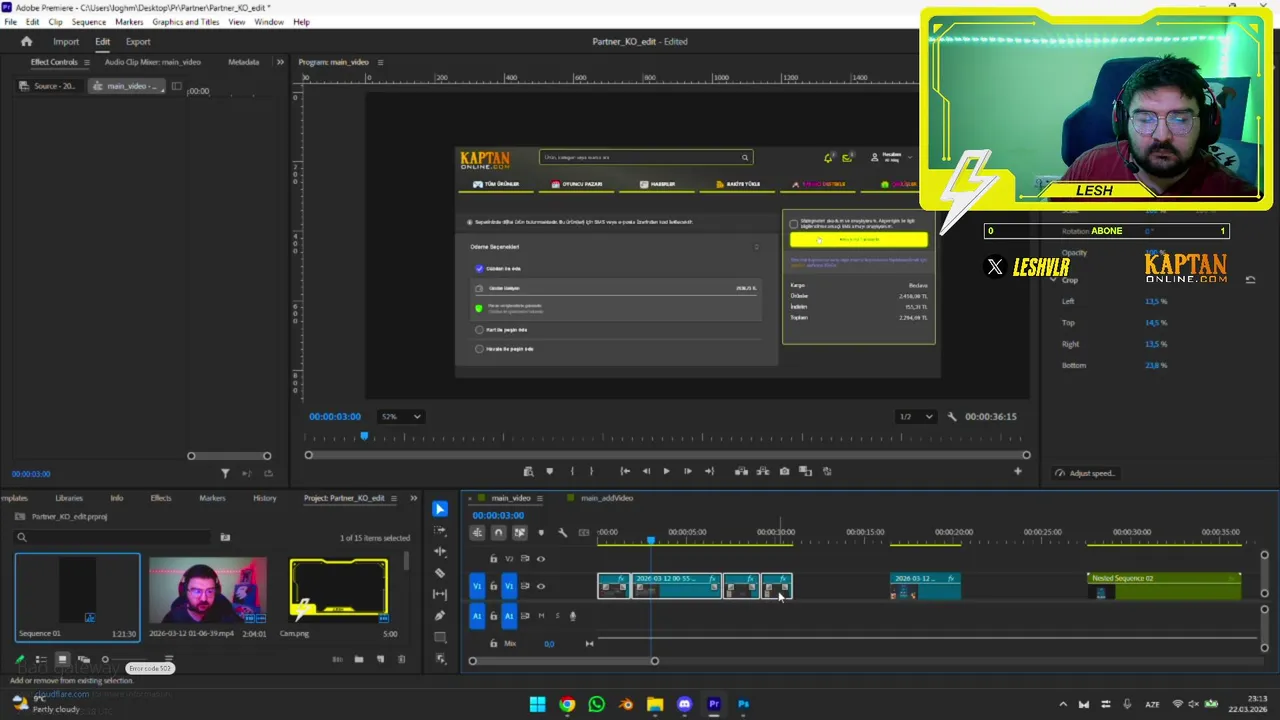This screenshot has width=1280, height=720.
Task: Switch to the Import workspace
Action: click(66, 42)
